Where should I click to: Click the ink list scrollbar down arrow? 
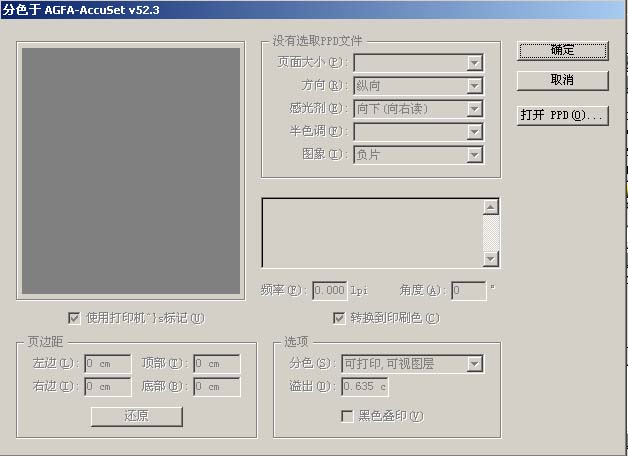coord(491,259)
